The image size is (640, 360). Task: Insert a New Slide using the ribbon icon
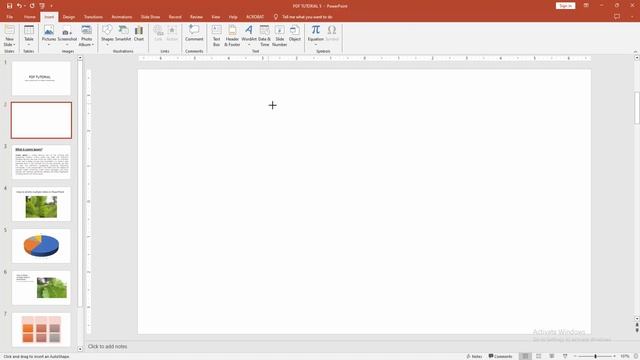click(x=9, y=30)
